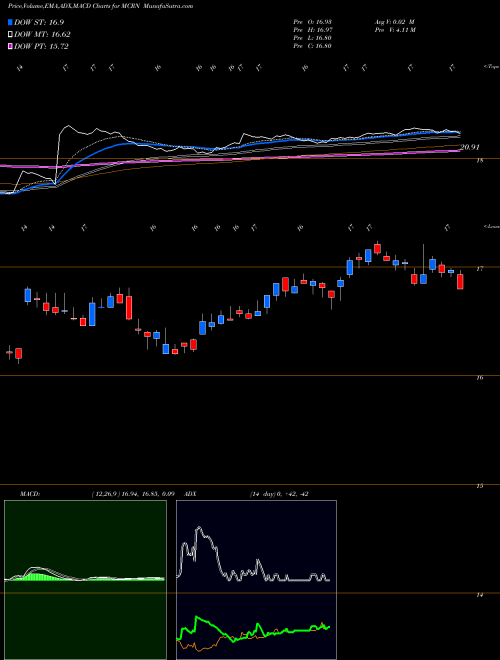Image resolution: width=500 pixels, height=660 pixels.
Task: Click the ADX indicator chart panel
Action: (256, 580)
